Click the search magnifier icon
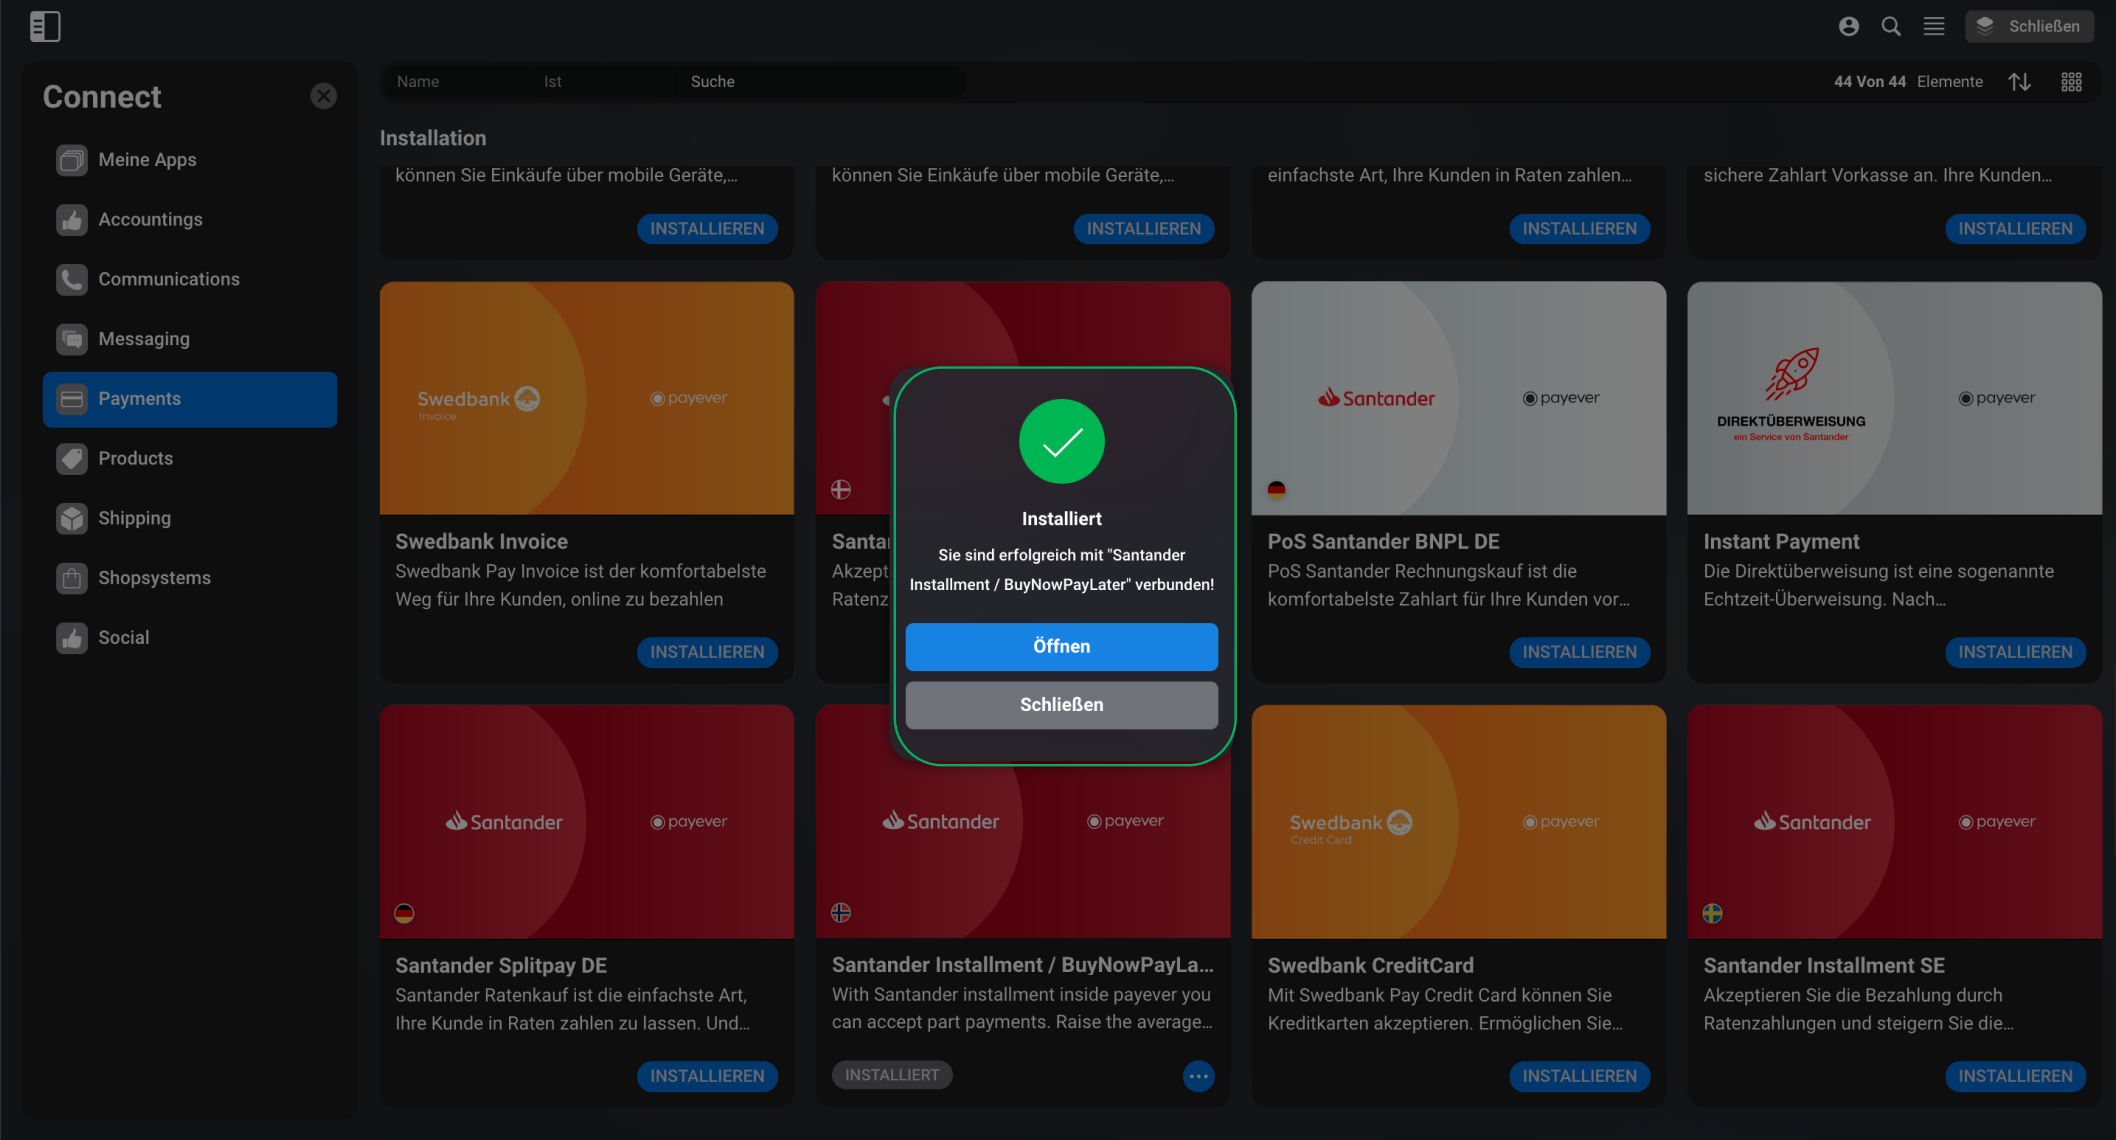 click(1891, 27)
